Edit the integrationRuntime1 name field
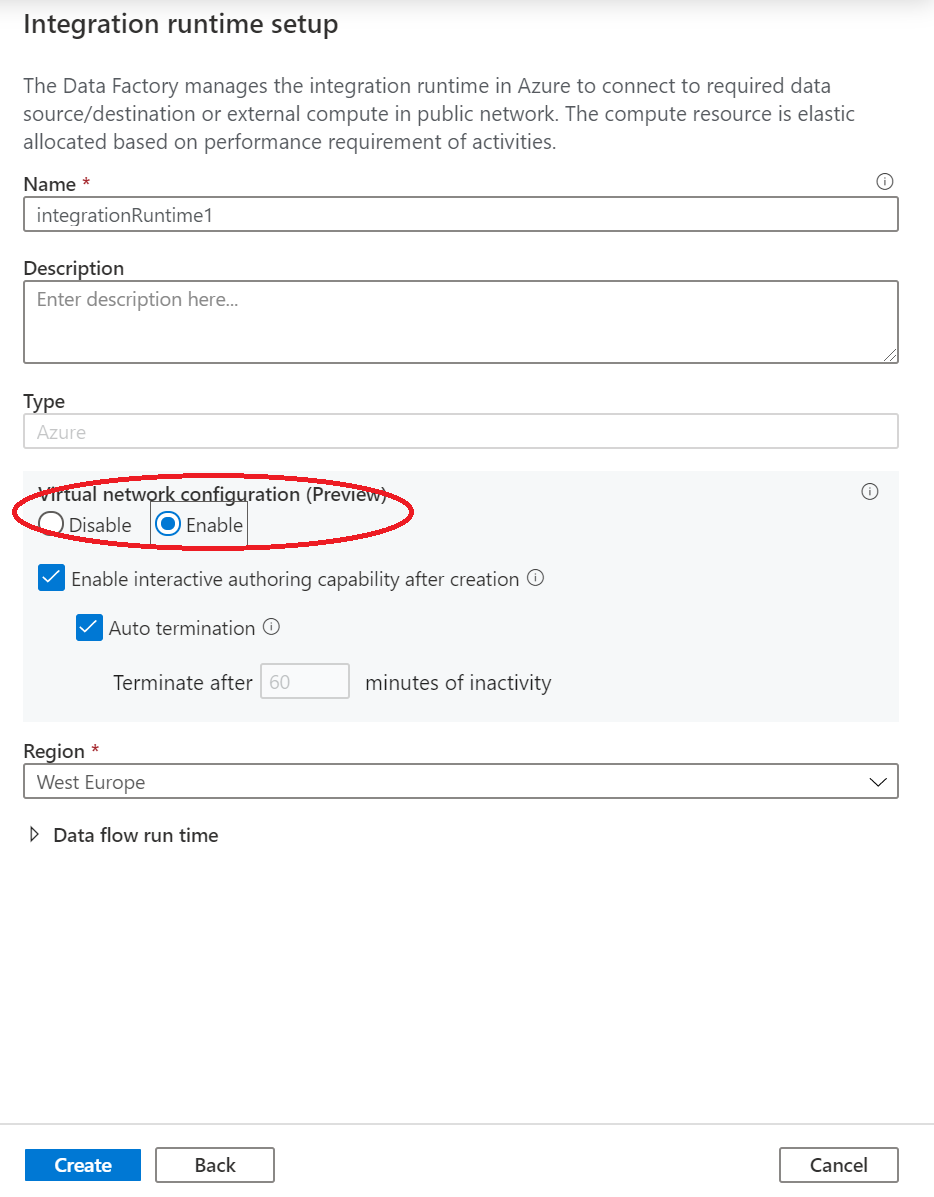934x1197 pixels. pos(460,213)
